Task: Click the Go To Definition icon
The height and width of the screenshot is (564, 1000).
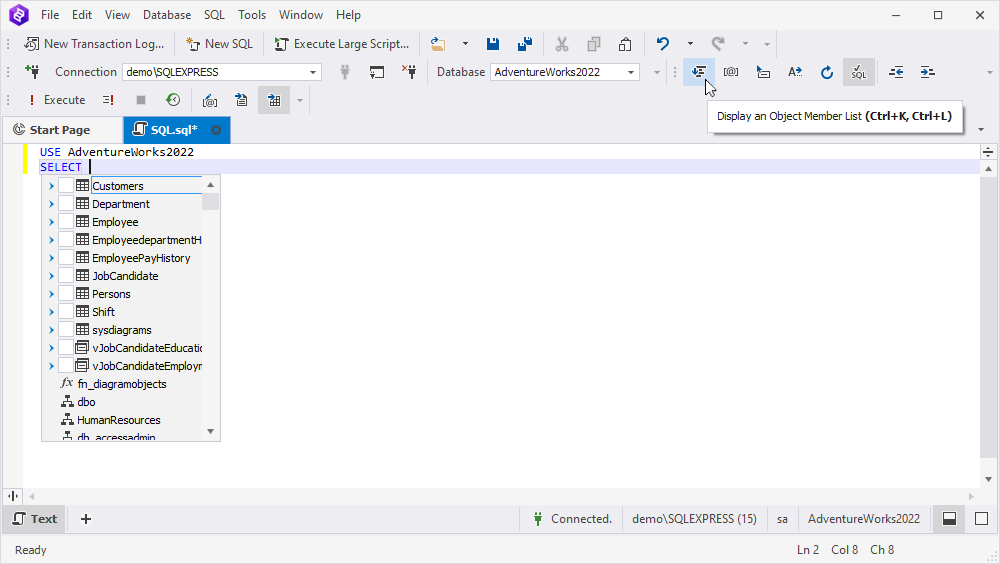Action: (763, 72)
